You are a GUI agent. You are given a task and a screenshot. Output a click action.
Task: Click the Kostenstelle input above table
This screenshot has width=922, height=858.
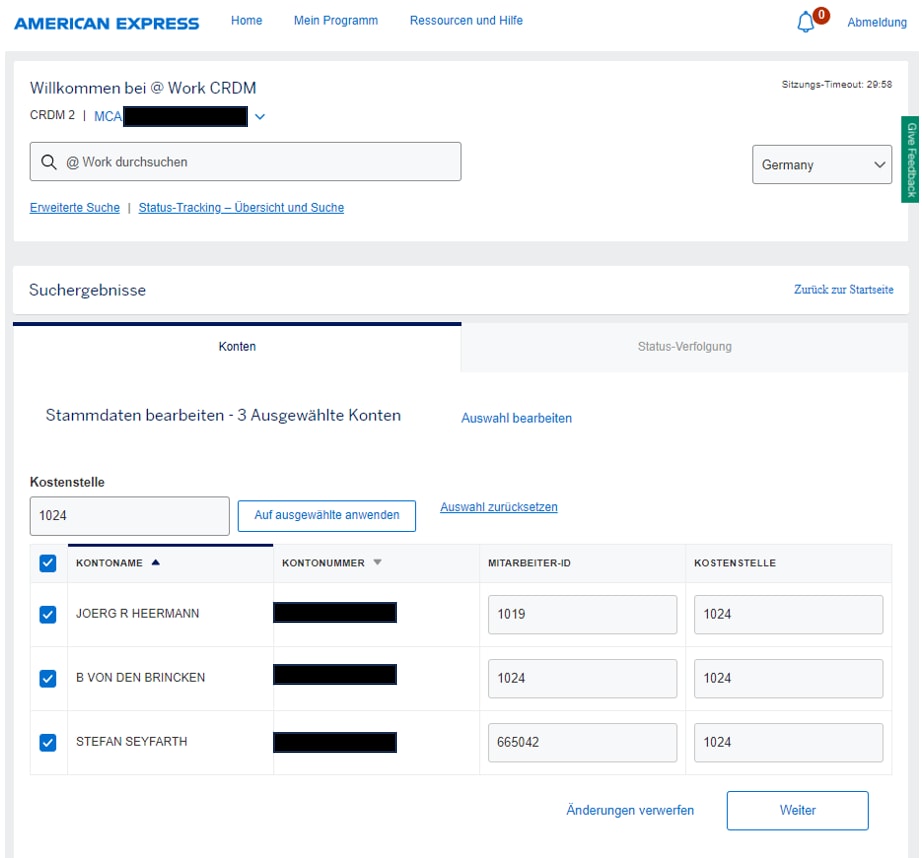click(129, 516)
